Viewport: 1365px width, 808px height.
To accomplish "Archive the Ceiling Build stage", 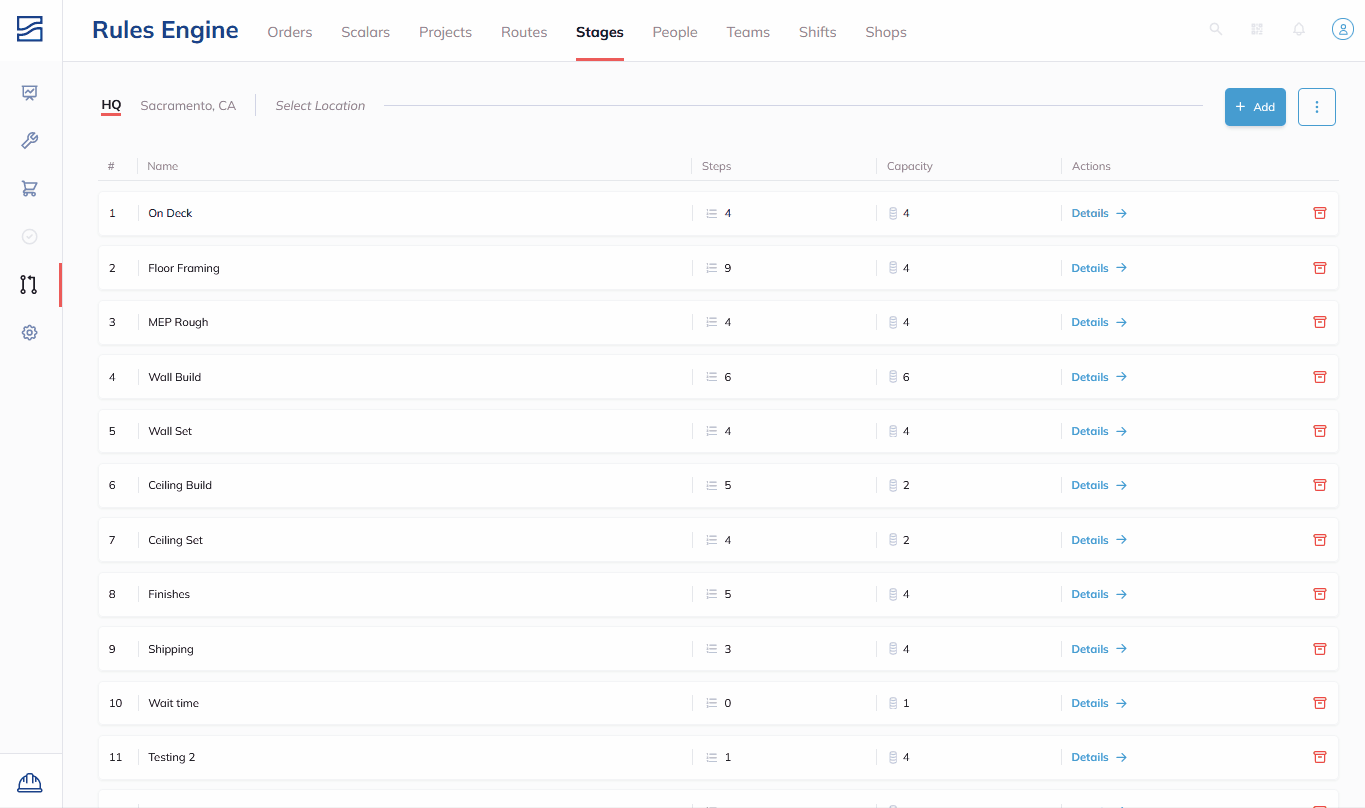I will (1319, 485).
